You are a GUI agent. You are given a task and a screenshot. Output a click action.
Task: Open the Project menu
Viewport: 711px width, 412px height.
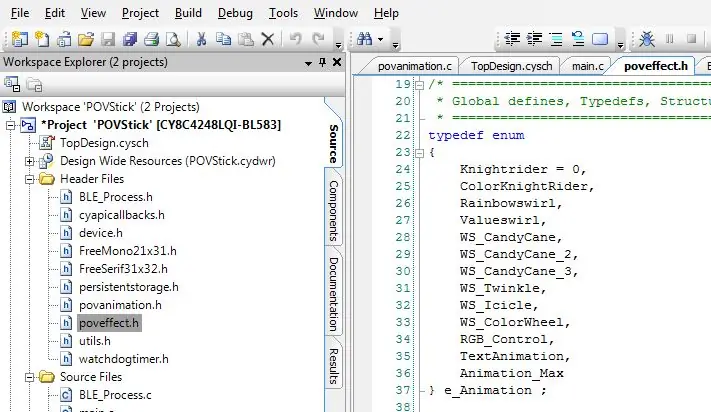pyautogui.click(x=140, y=13)
